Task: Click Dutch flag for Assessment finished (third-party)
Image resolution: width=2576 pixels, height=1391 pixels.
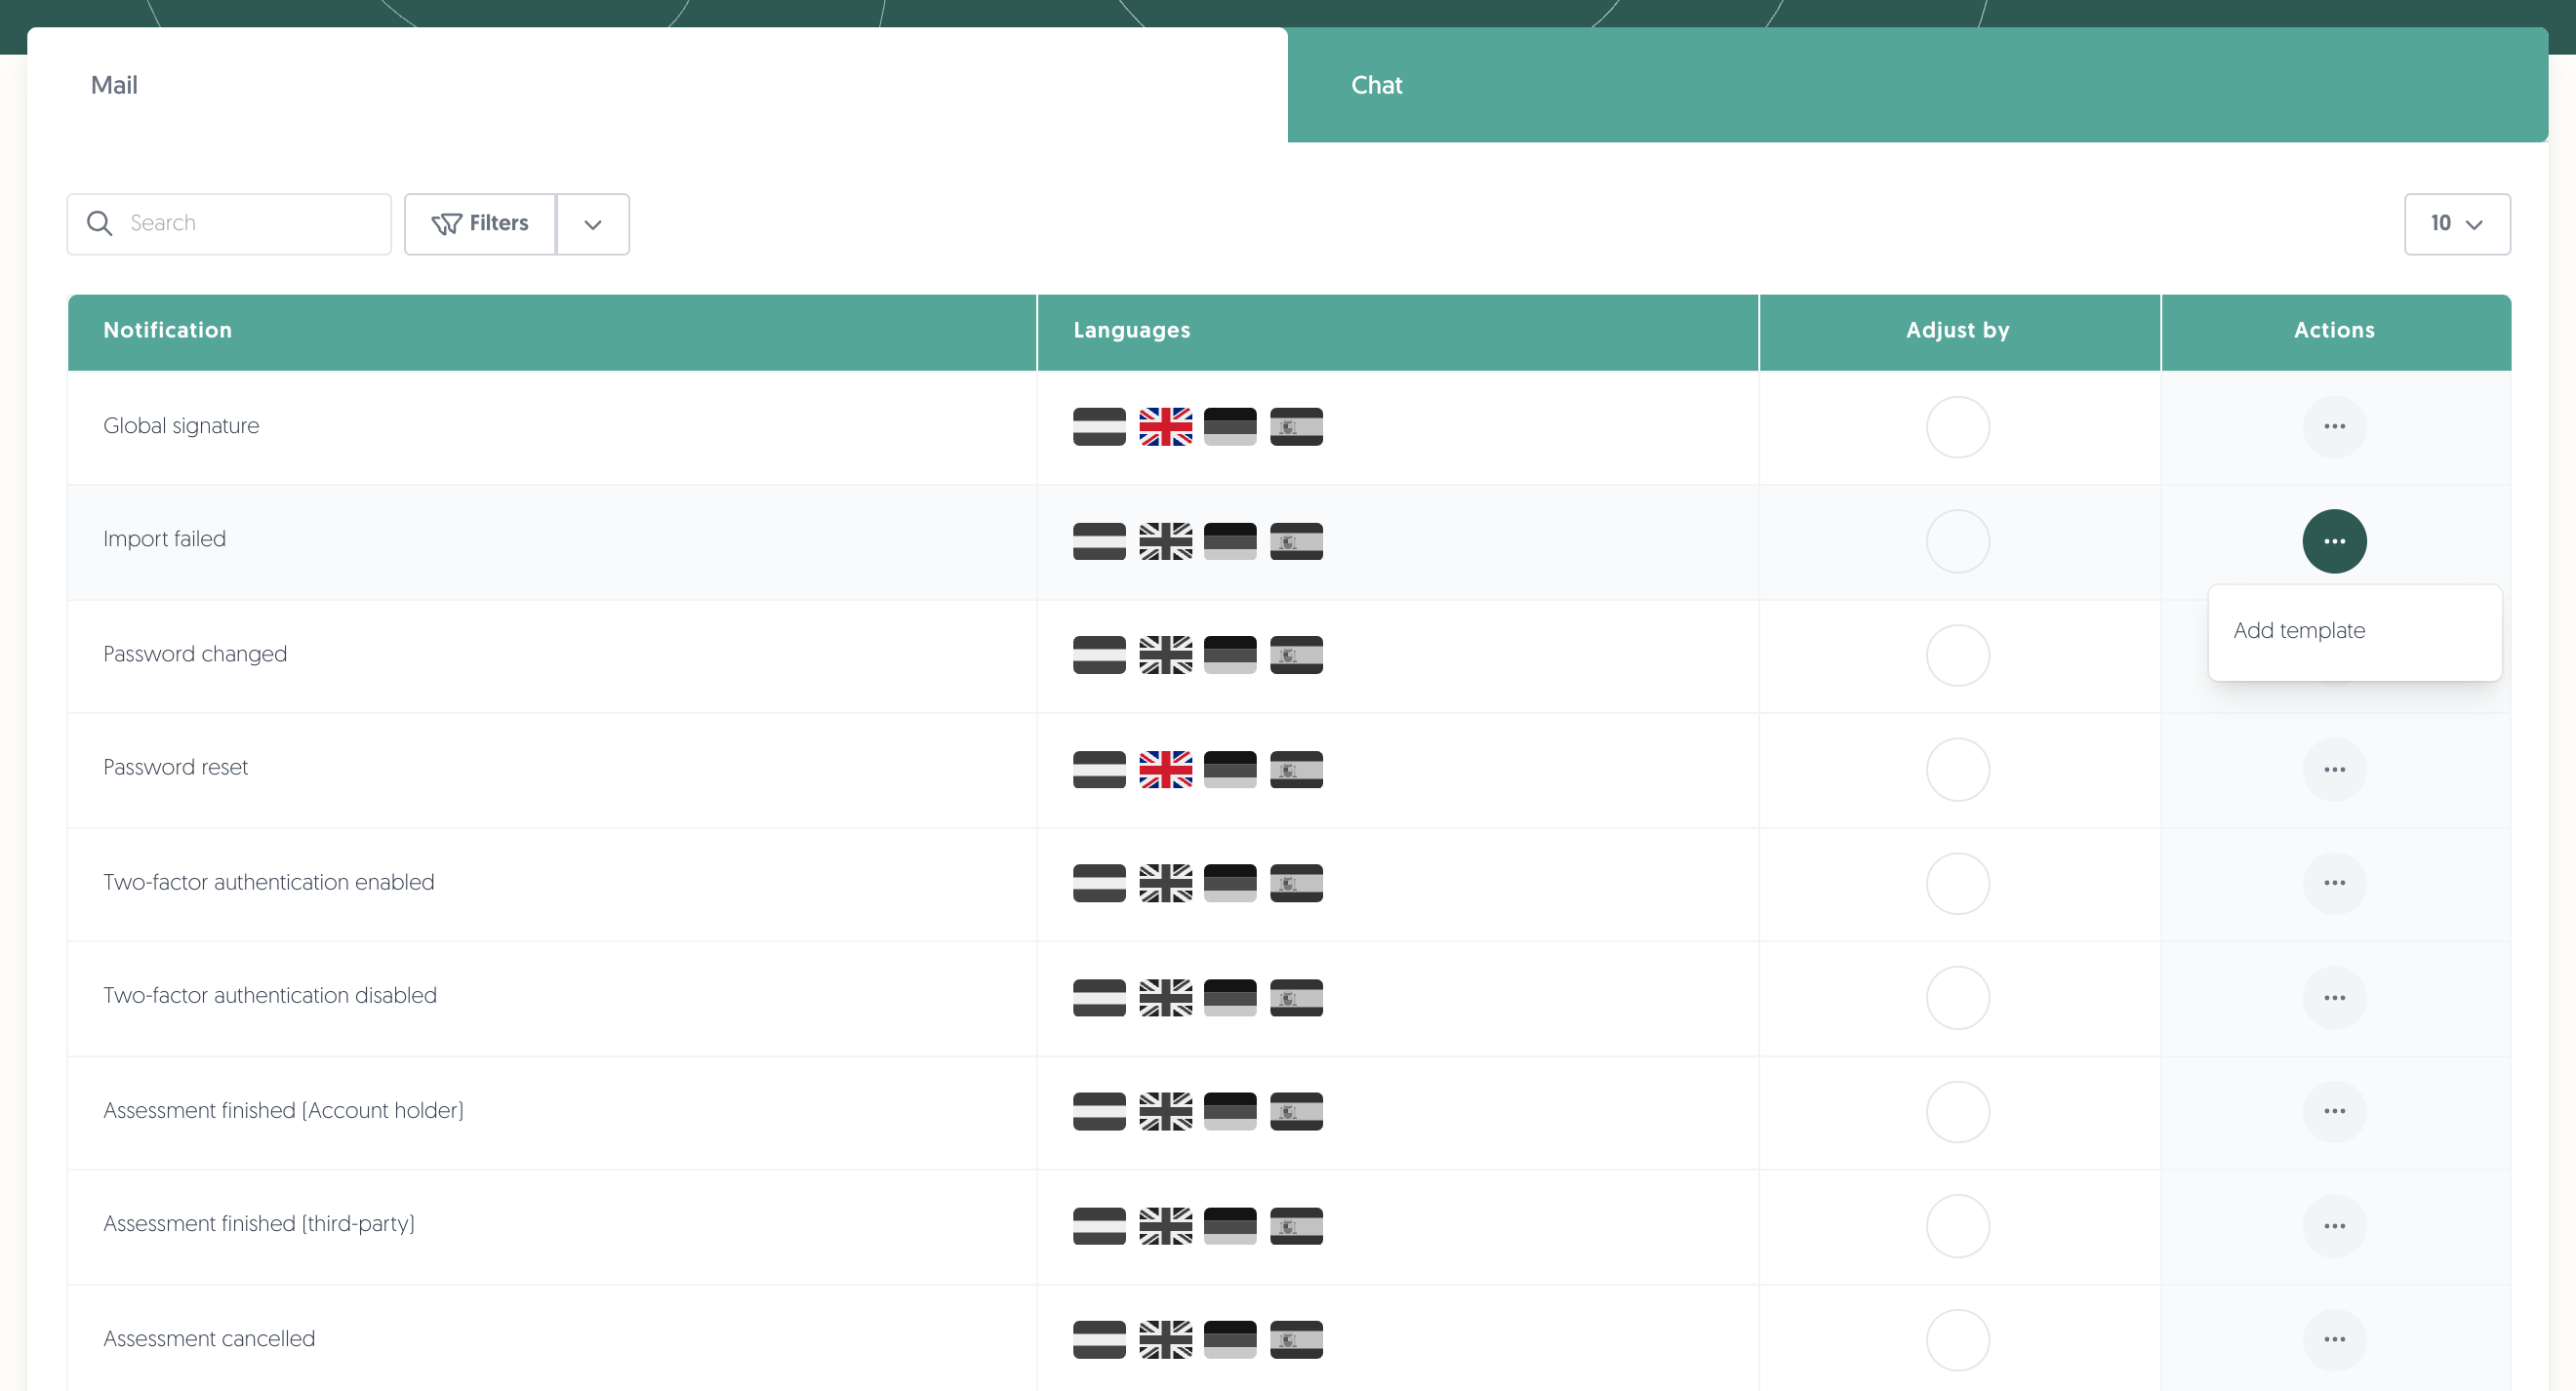Action: coord(1099,1226)
